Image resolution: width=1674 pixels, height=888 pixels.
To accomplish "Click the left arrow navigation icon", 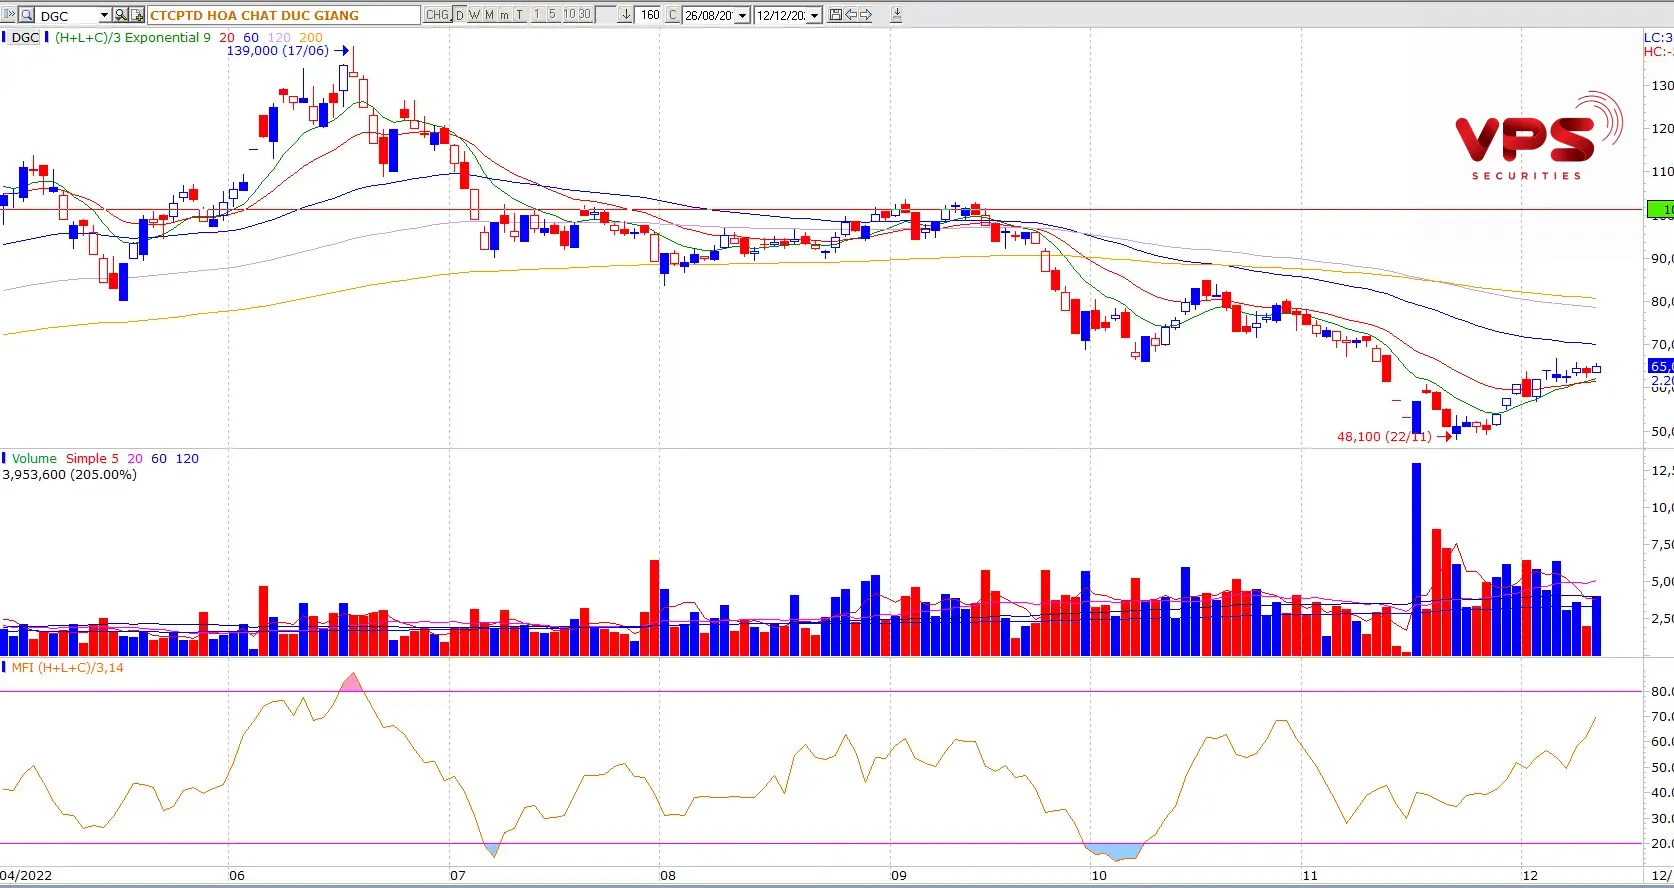I will pyautogui.click(x=851, y=15).
